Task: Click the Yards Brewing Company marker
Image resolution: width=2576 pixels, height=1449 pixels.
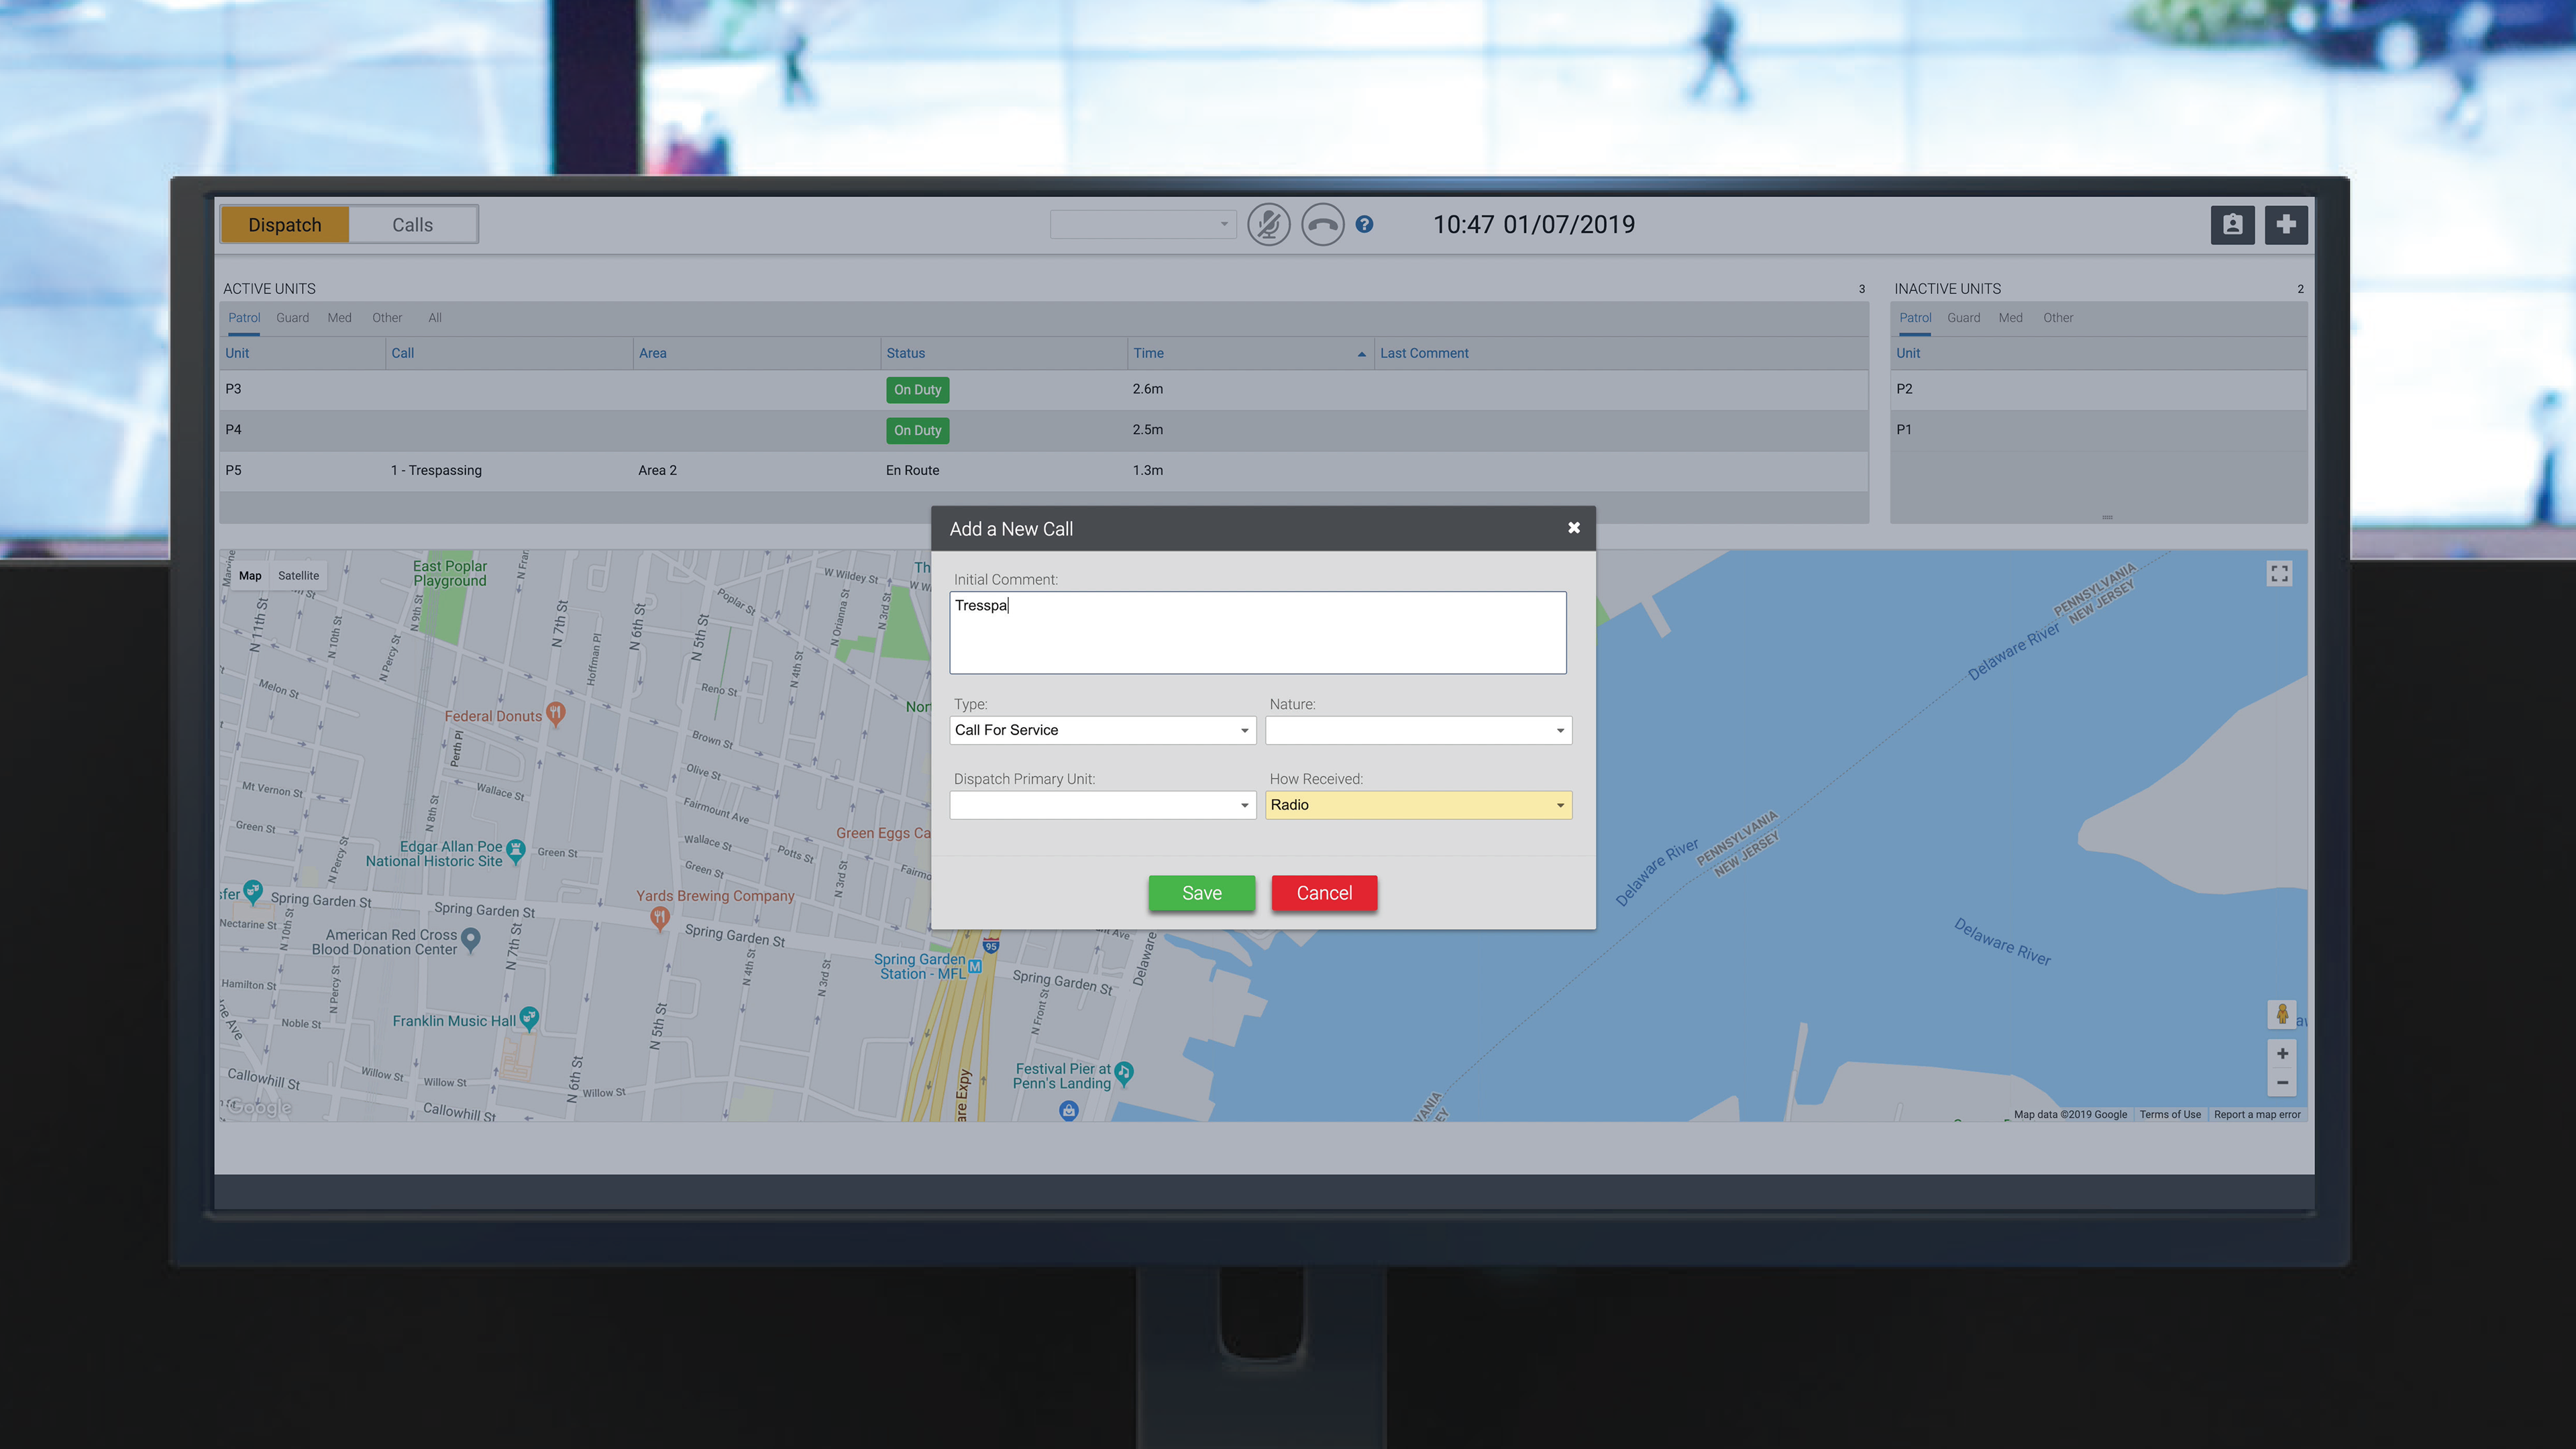Action: [x=659, y=918]
